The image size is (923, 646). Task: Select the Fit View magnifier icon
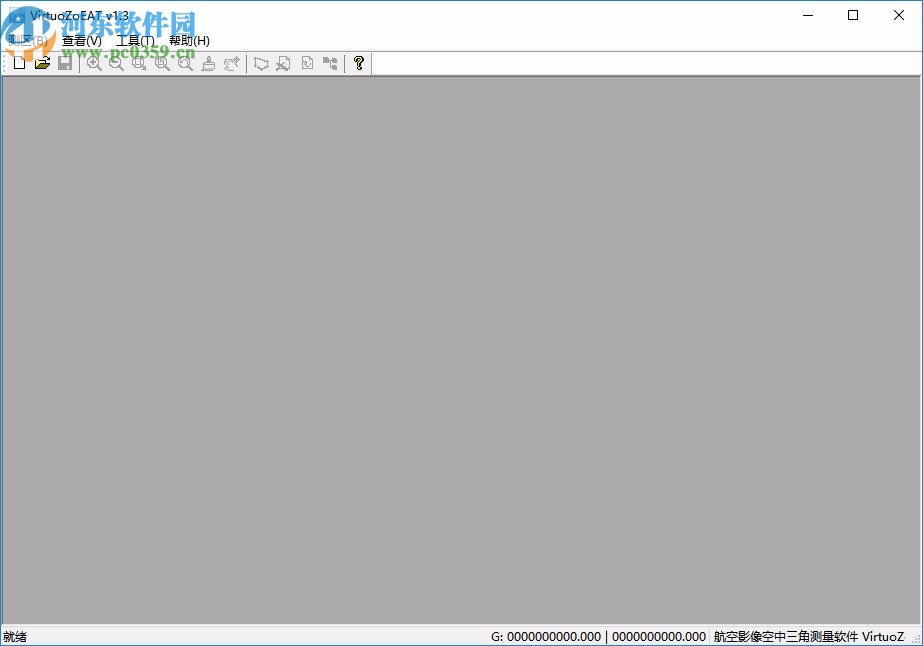[x=185, y=62]
